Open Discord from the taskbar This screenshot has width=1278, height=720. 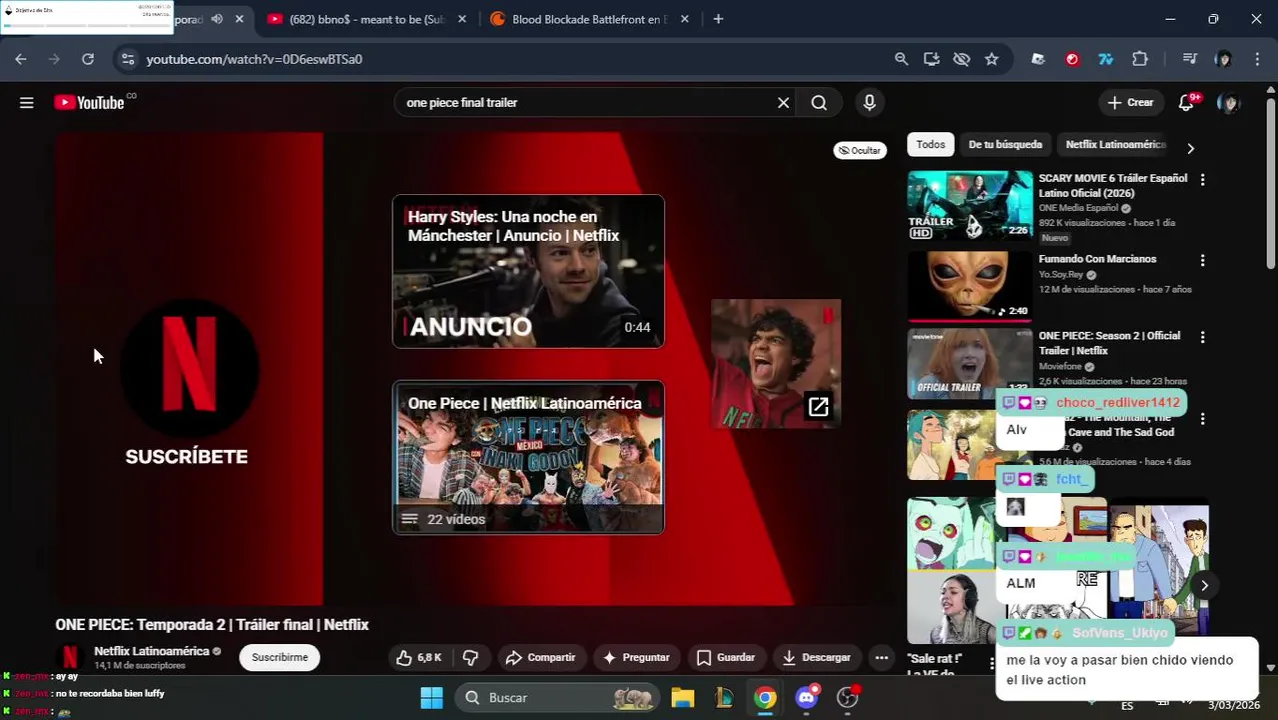tap(807, 697)
